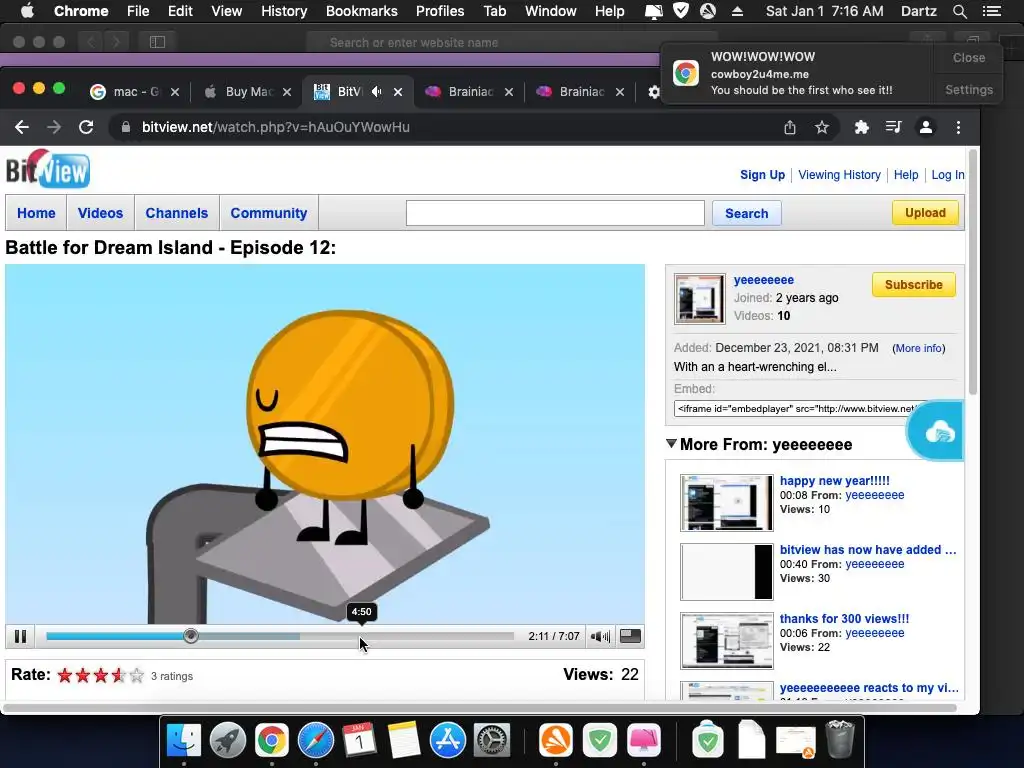Open the Videos navigation tab
Viewport: 1024px width, 768px height.
[x=100, y=213]
